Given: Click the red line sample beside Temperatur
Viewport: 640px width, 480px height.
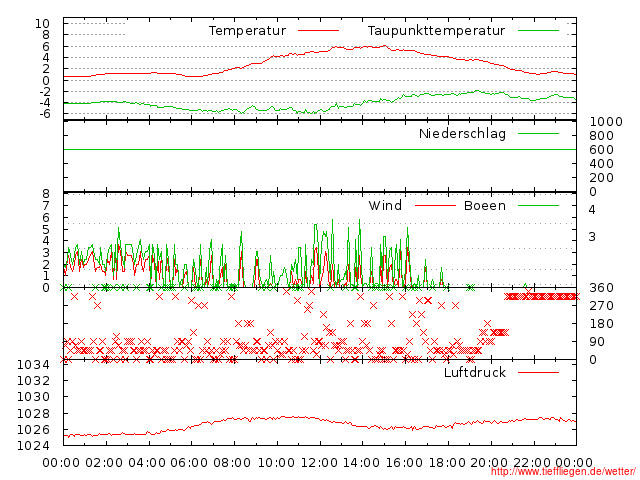Looking at the screenshot, I should [x=318, y=31].
